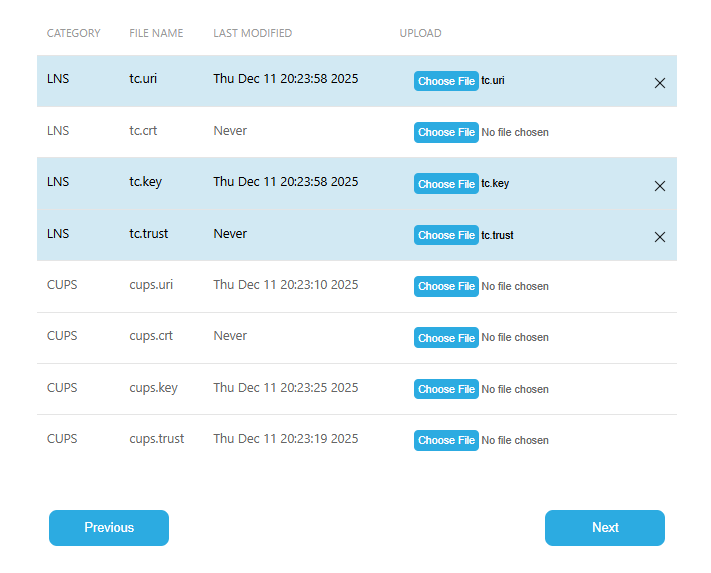Choose a file for cups.uri
The image size is (711, 573).
(446, 286)
